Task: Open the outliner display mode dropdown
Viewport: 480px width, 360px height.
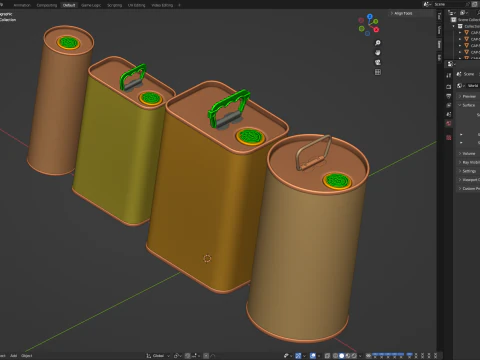Action: (452, 13)
